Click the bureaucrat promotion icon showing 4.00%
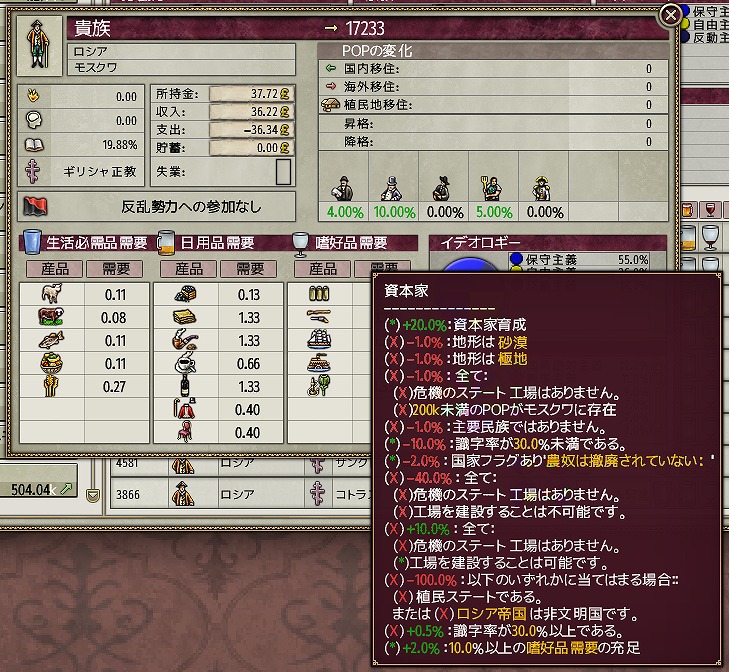 (x=342, y=188)
